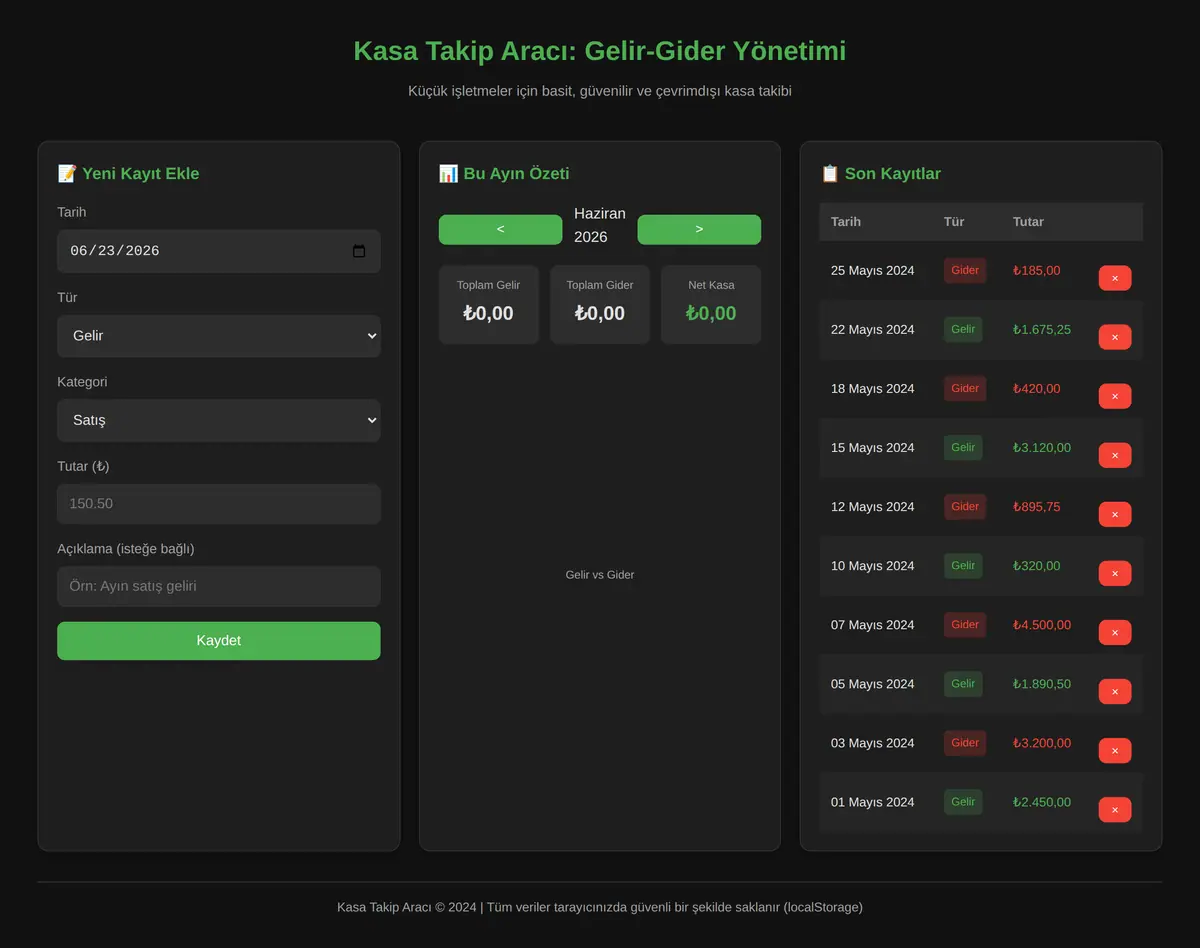
Task: Click the Açıklama description field
Action: click(219, 586)
